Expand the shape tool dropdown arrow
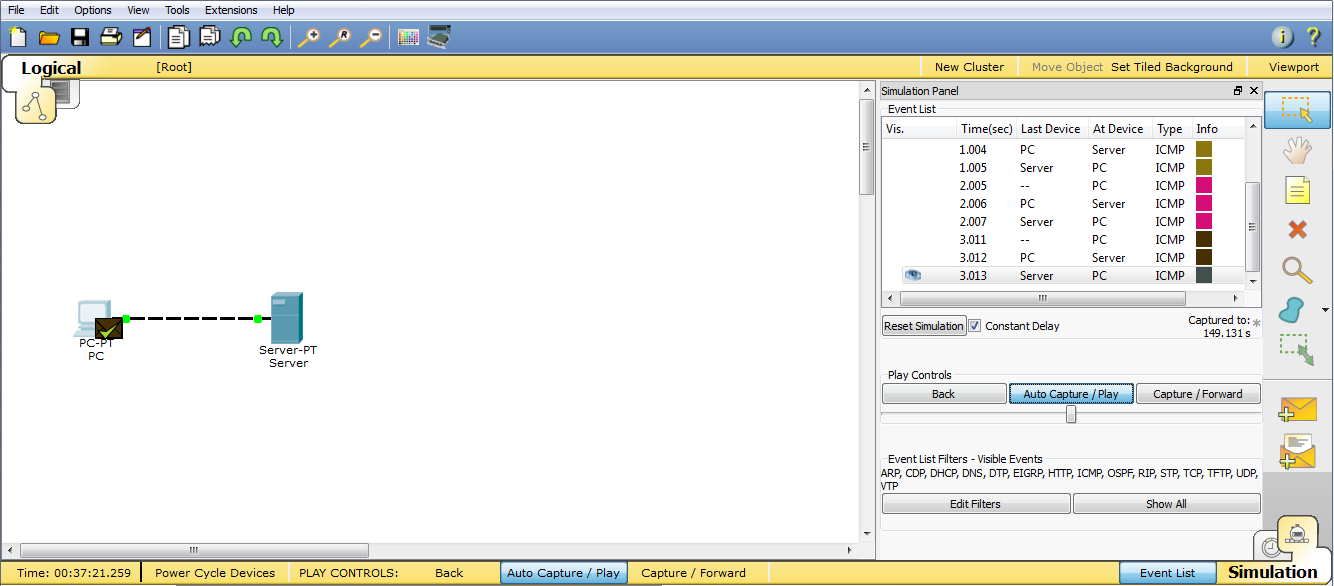This screenshot has width=1334, height=586. point(1325,311)
